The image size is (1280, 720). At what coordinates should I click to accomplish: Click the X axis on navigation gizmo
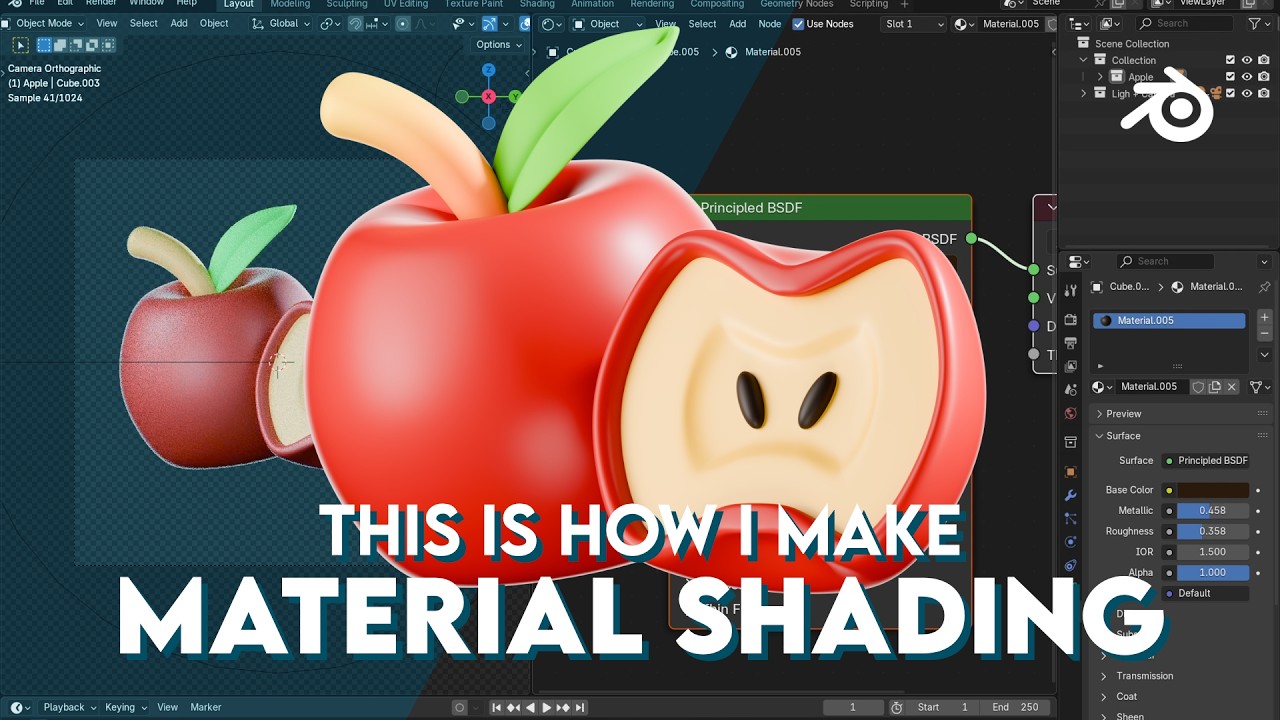click(489, 96)
